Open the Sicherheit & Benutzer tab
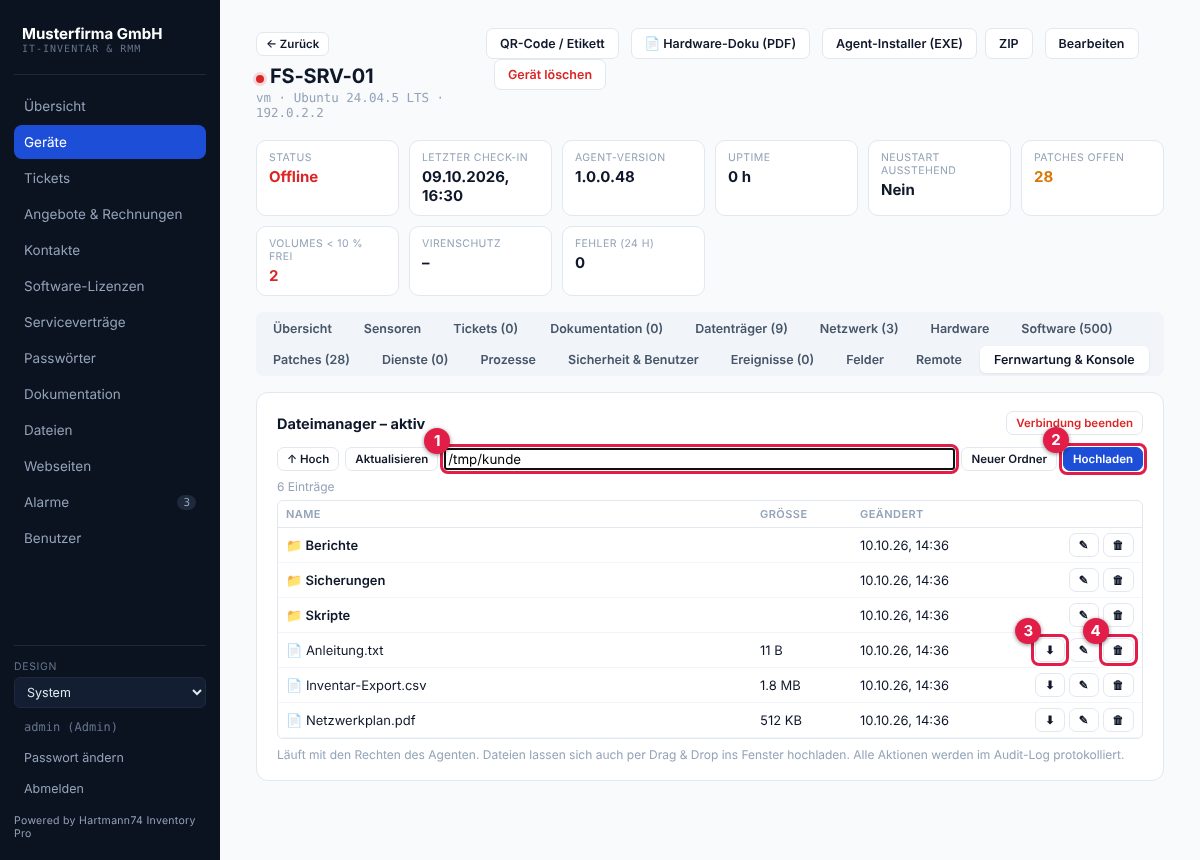The image size is (1200, 860). click(633, 359)
